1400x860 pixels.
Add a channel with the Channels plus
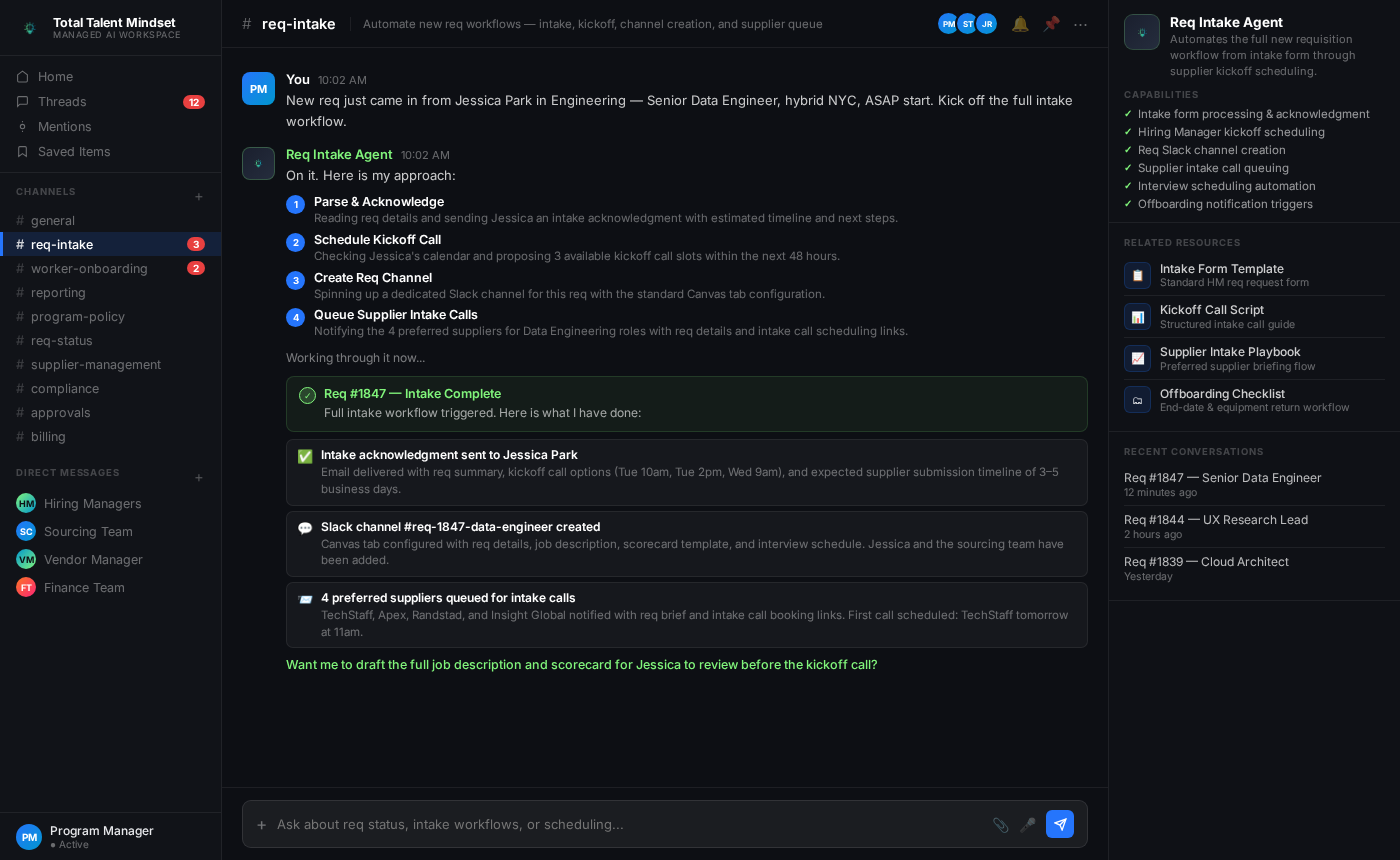199,197
